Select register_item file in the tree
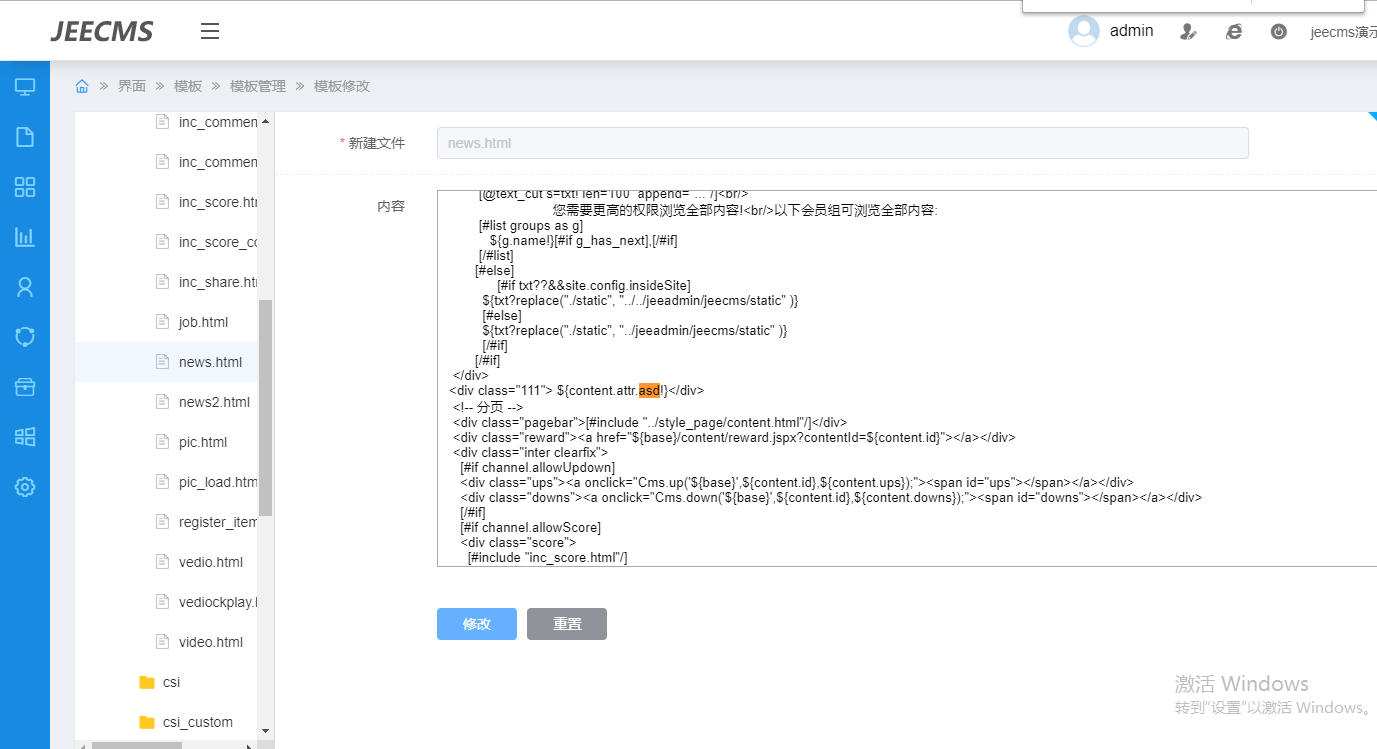1377x749 pixels. coord(218,522)
